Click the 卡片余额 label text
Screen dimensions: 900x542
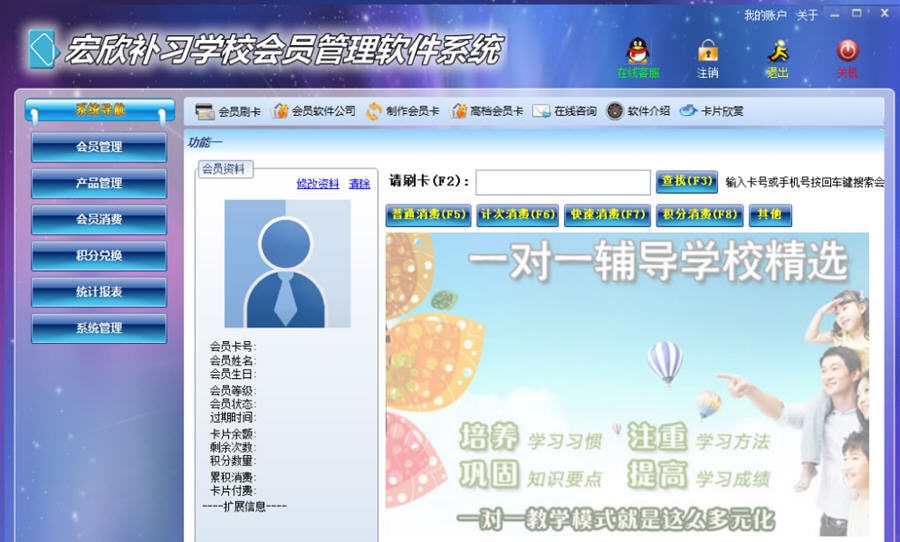click(x=232, y=433)
